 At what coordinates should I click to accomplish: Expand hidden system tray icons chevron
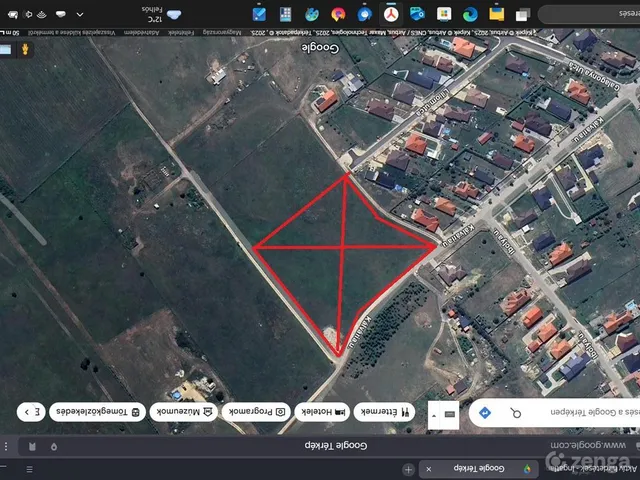coord(80,15)
